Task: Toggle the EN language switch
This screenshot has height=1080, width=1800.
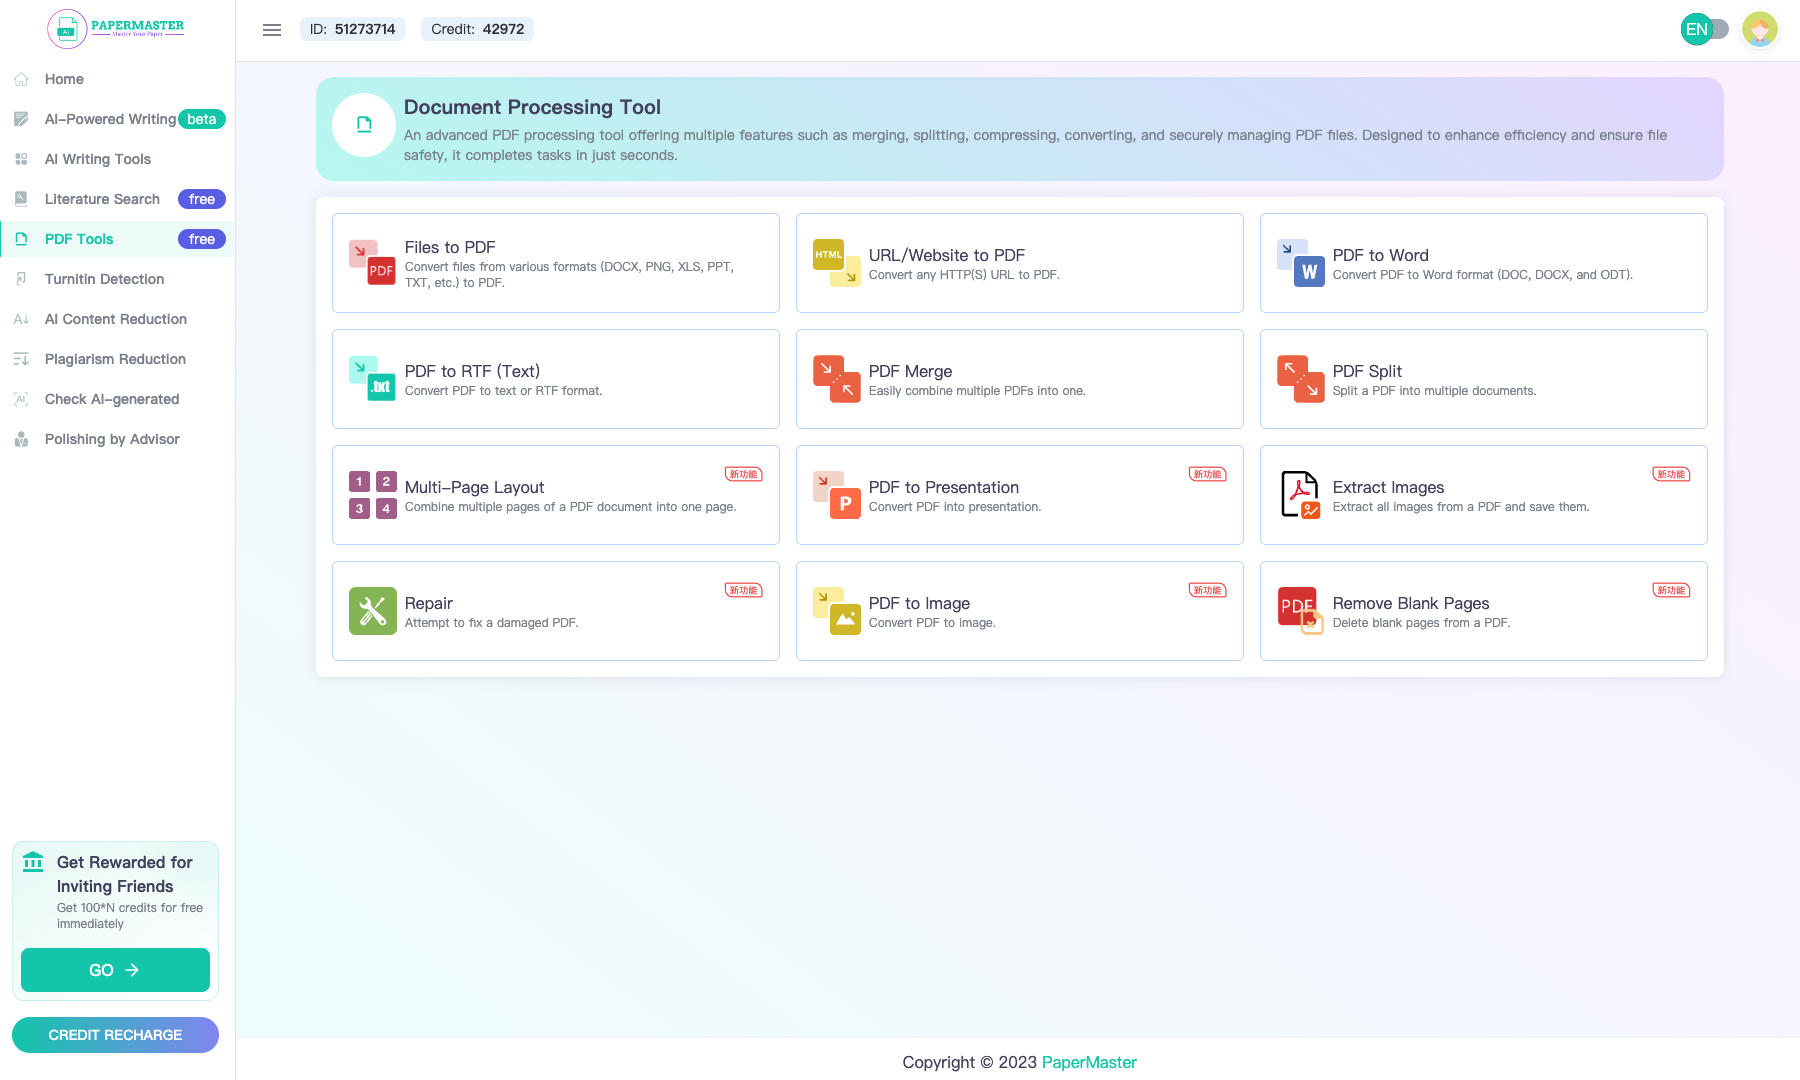Action: [1705, 29]
